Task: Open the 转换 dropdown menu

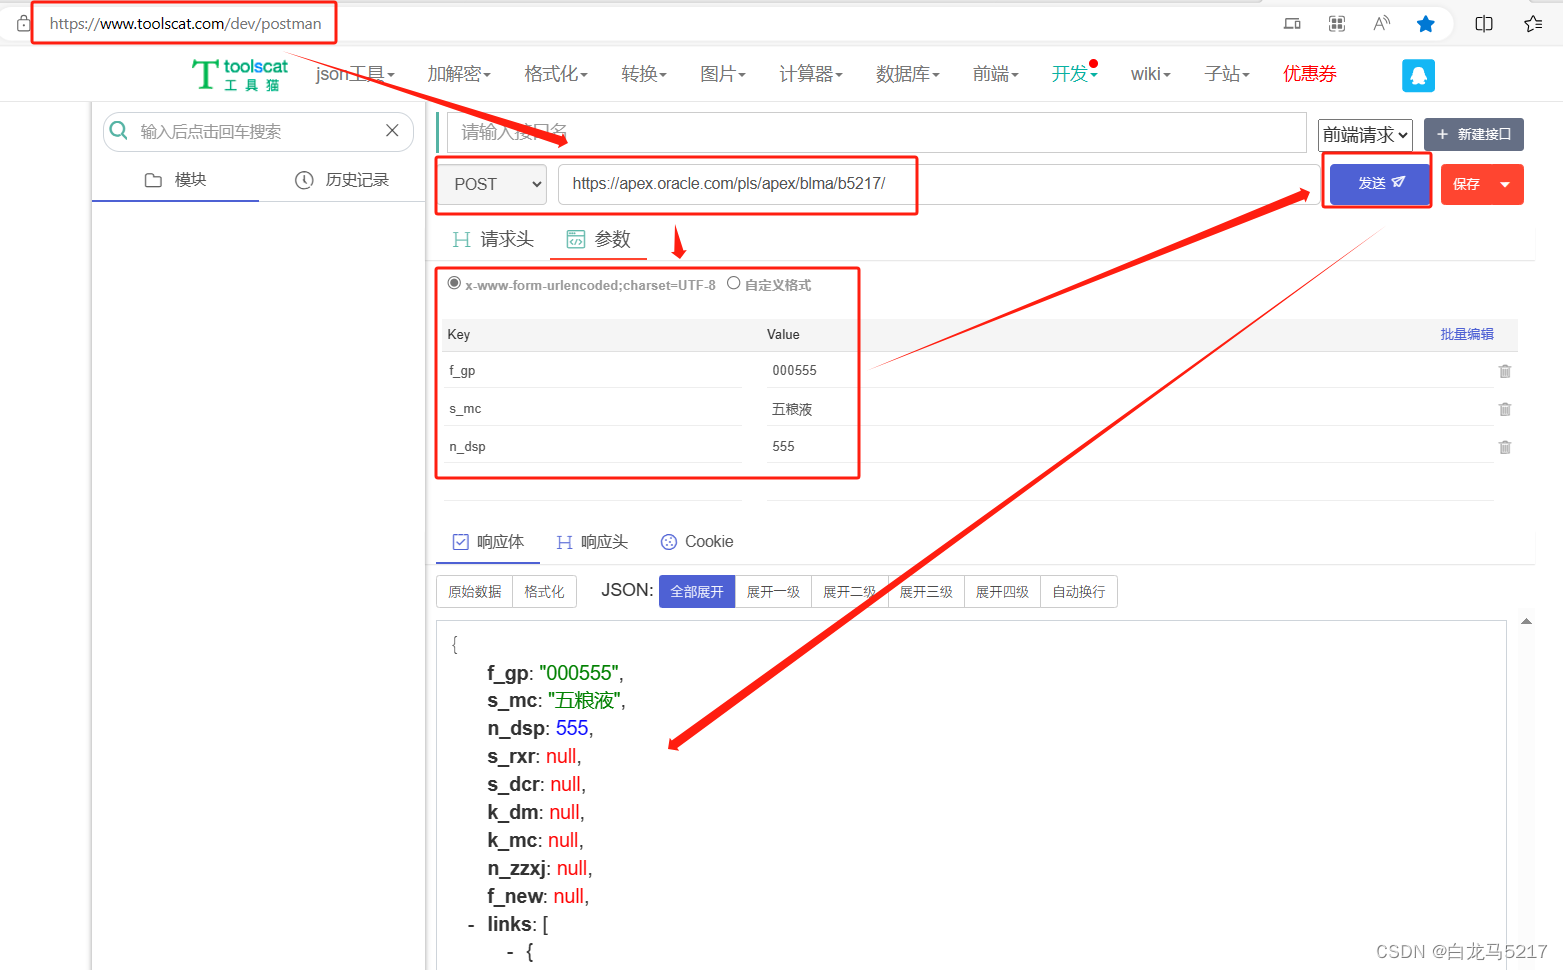Action: pyautogui.click(x=644, y=74)
